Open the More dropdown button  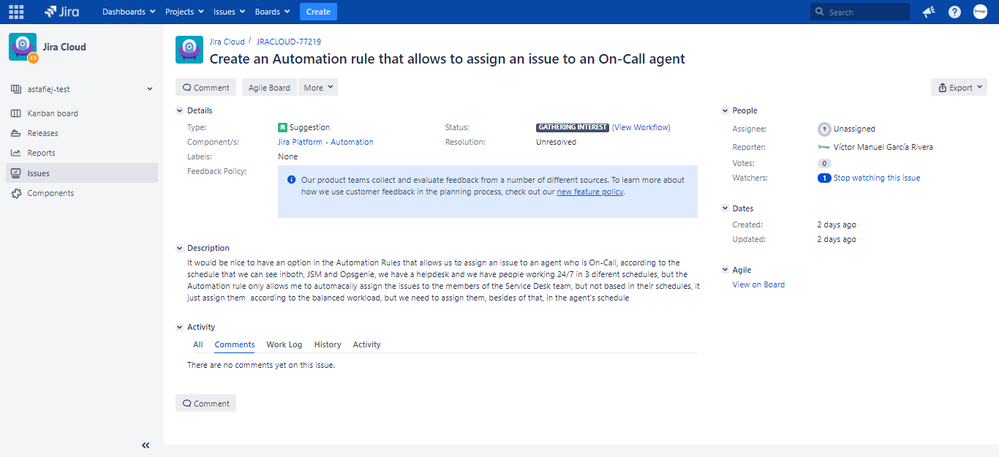tap(318, 87)
